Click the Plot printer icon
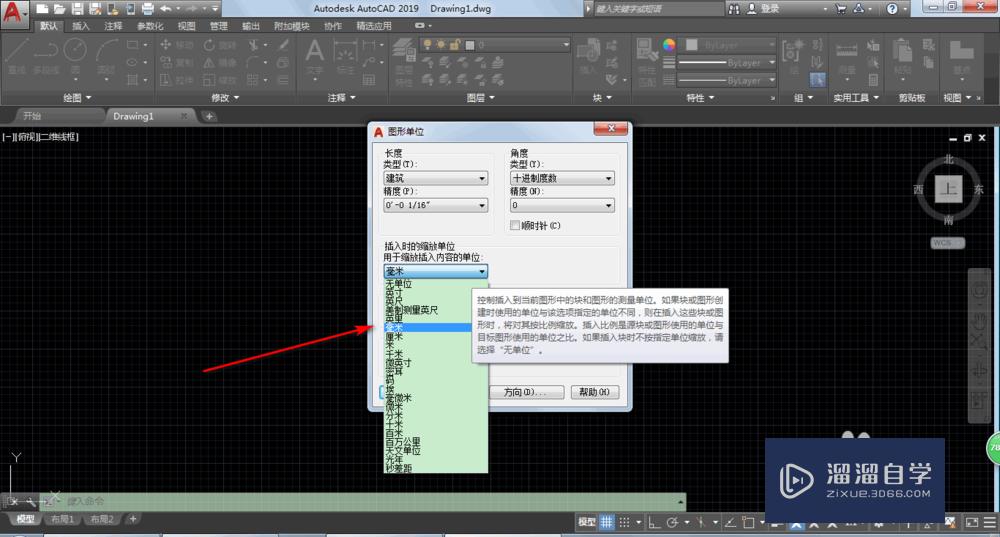1000x537 pixels. click(x=147, y=9)
